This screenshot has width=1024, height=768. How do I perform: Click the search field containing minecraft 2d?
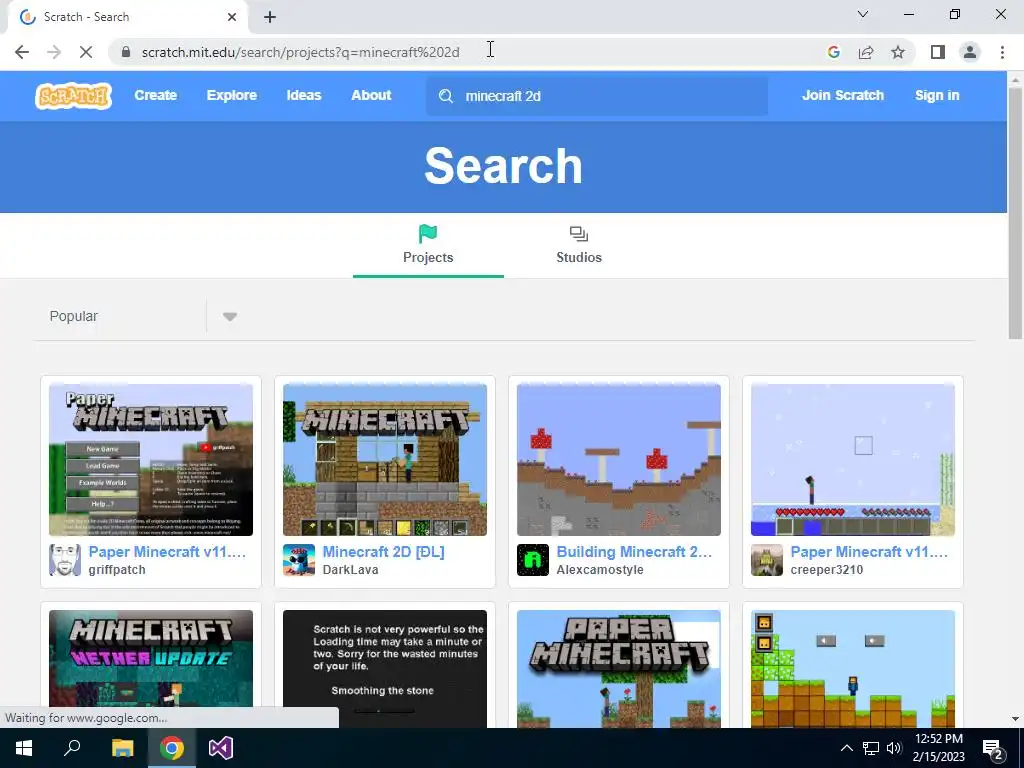pos(597,96)
